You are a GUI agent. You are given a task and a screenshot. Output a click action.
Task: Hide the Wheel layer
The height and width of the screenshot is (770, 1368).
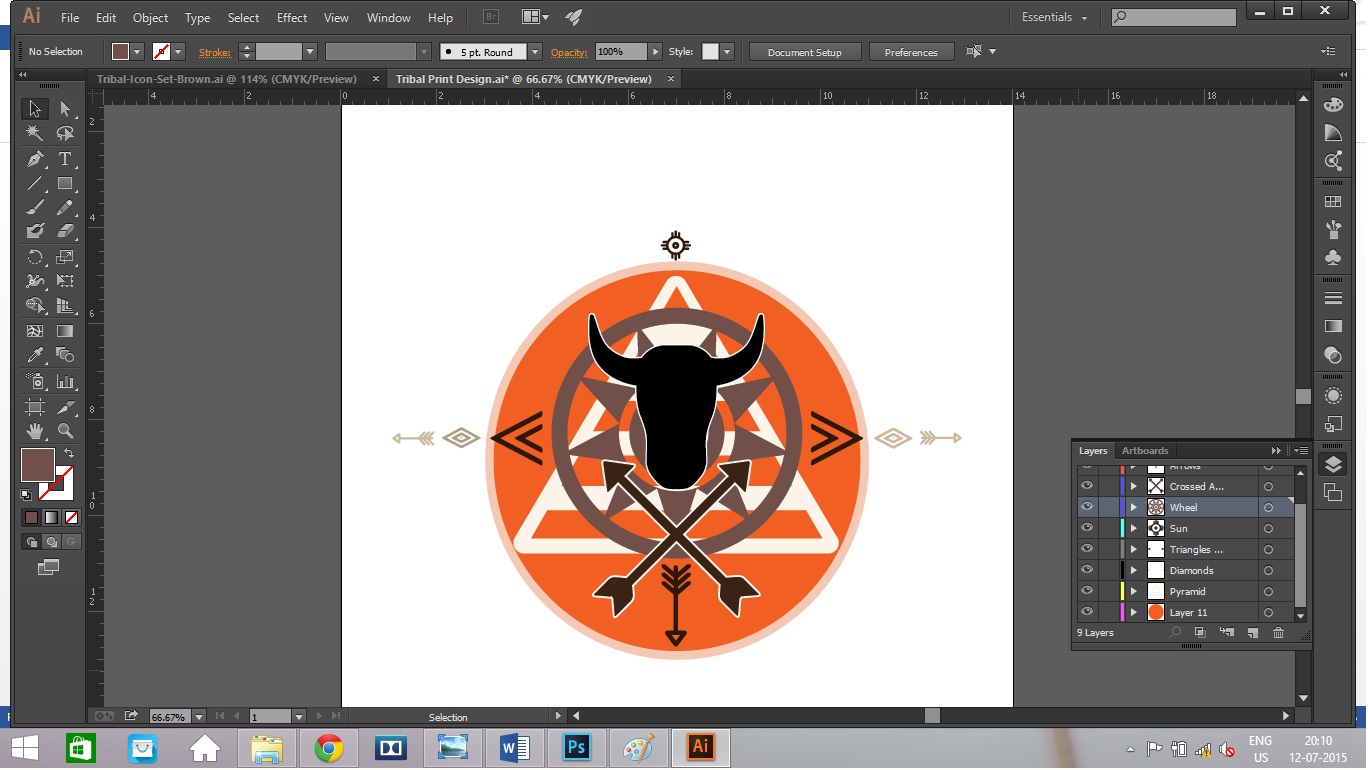click(1086, 507)
